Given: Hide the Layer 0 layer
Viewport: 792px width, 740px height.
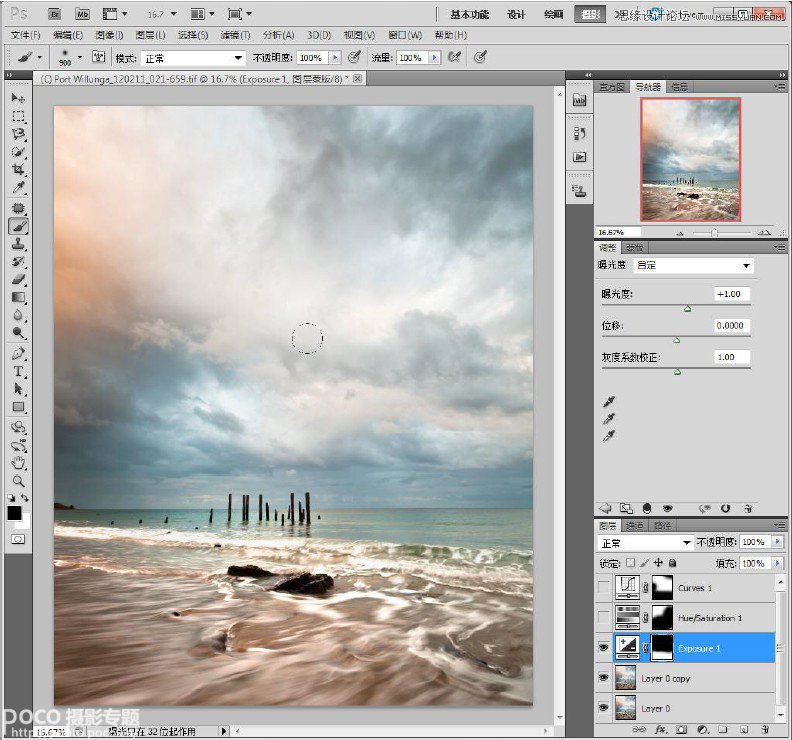Looking at the screenshot, I should click(604, 708).
